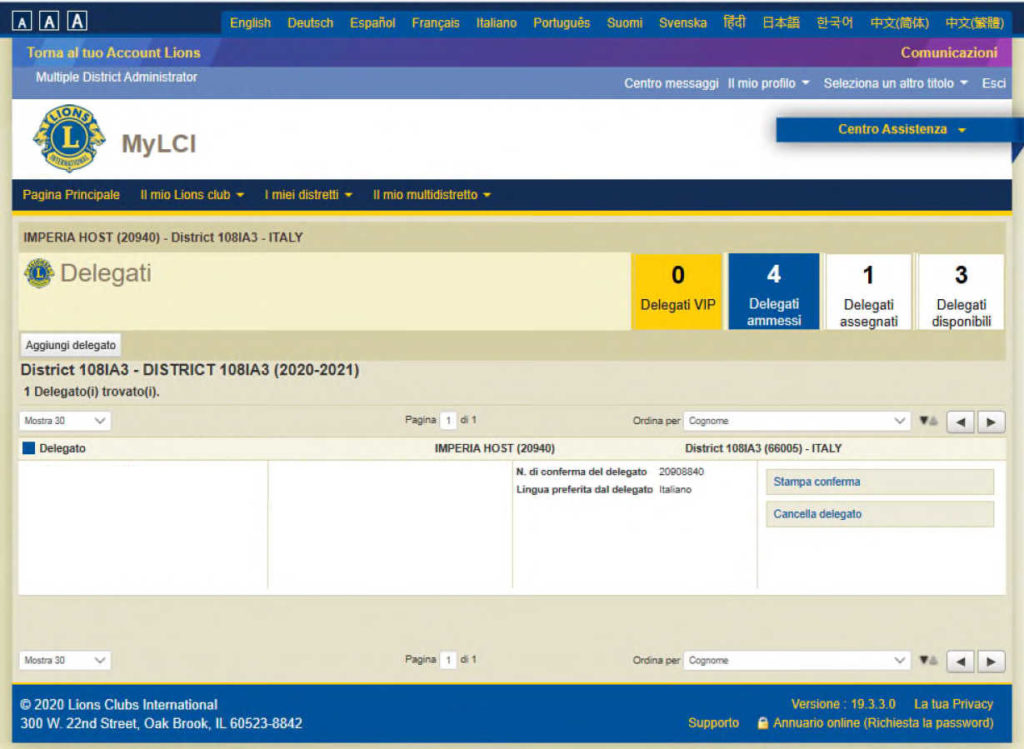
Task: Switch language to Svenska
Action: tap(682, 23)
